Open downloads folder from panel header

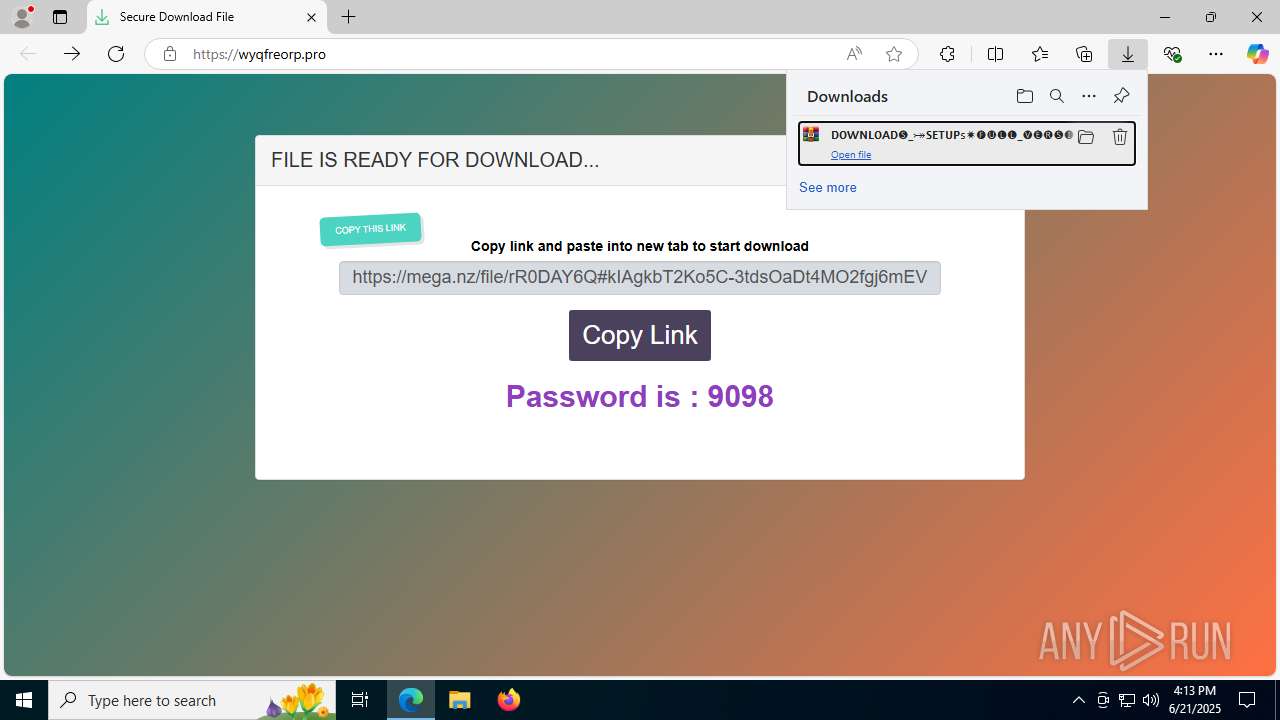(x=1025, y=96)
